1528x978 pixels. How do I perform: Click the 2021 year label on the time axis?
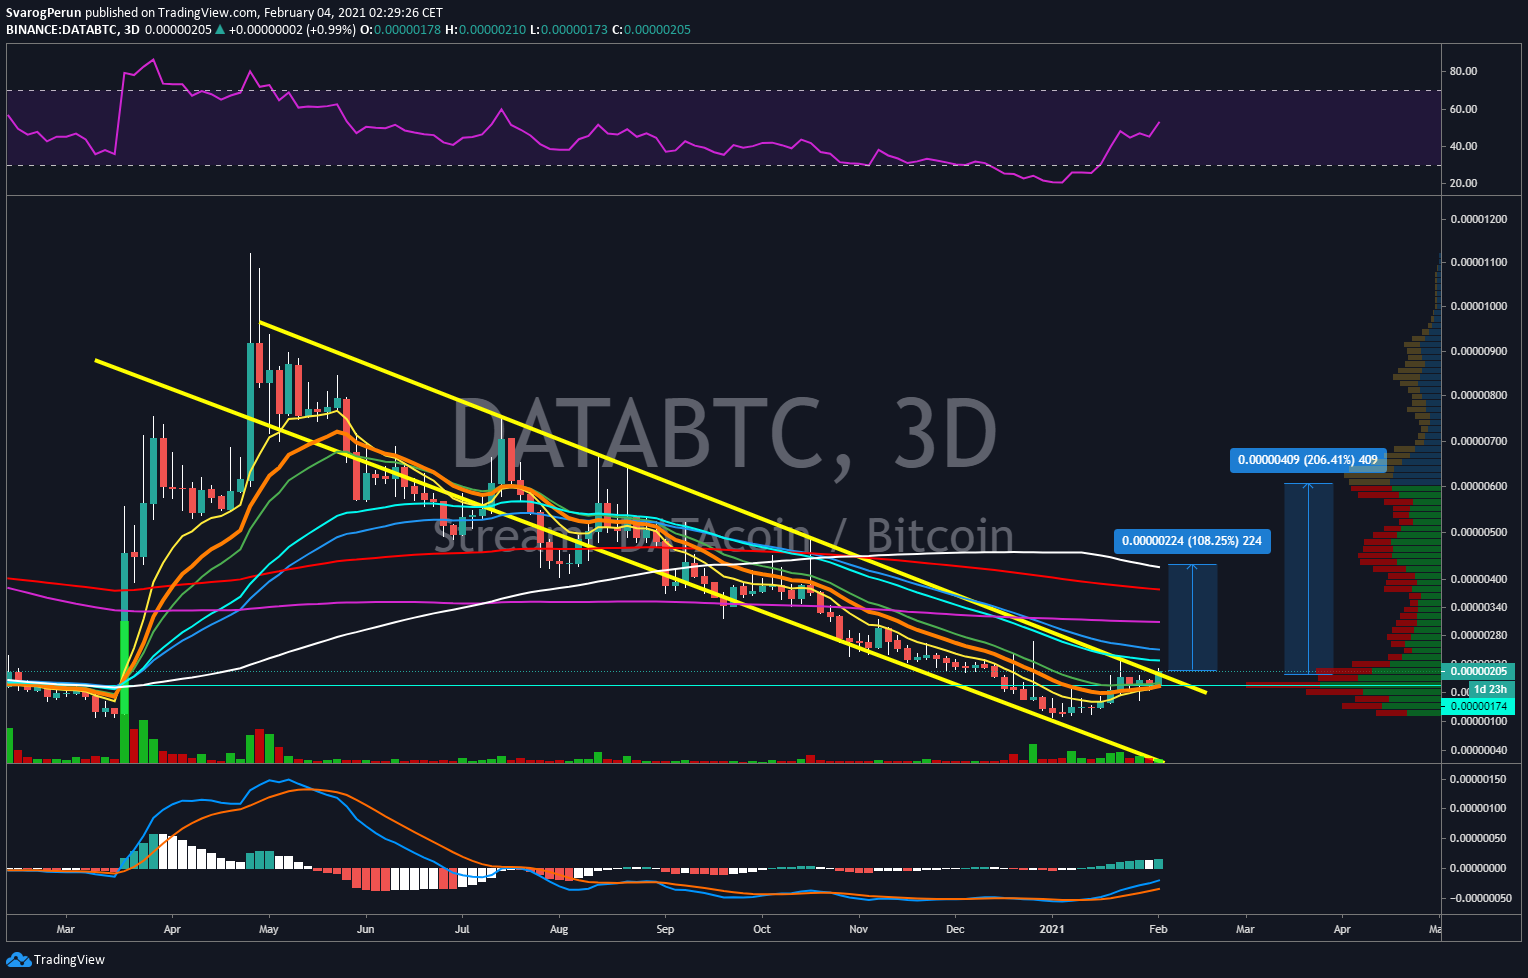point(1052,929)
